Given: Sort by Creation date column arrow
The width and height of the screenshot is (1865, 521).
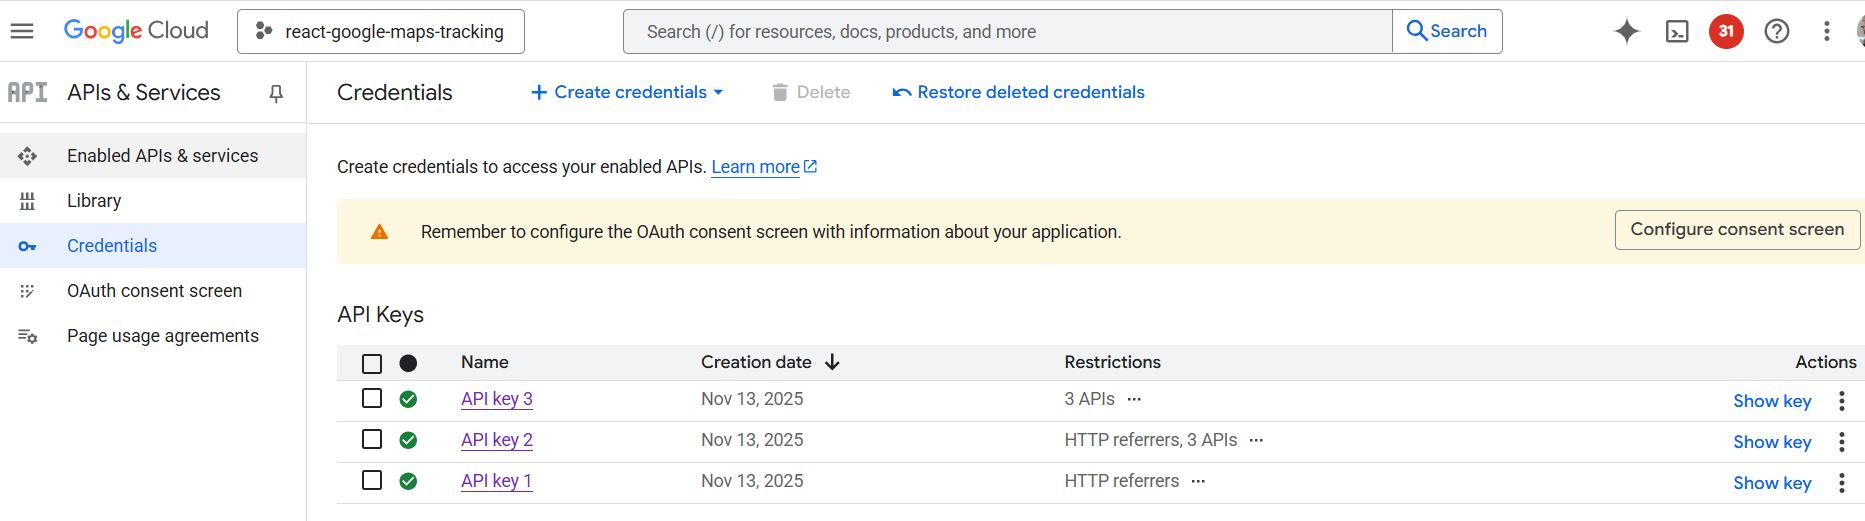Looking at the screenshot, I should pyautogui.click(x=832, y=362).
